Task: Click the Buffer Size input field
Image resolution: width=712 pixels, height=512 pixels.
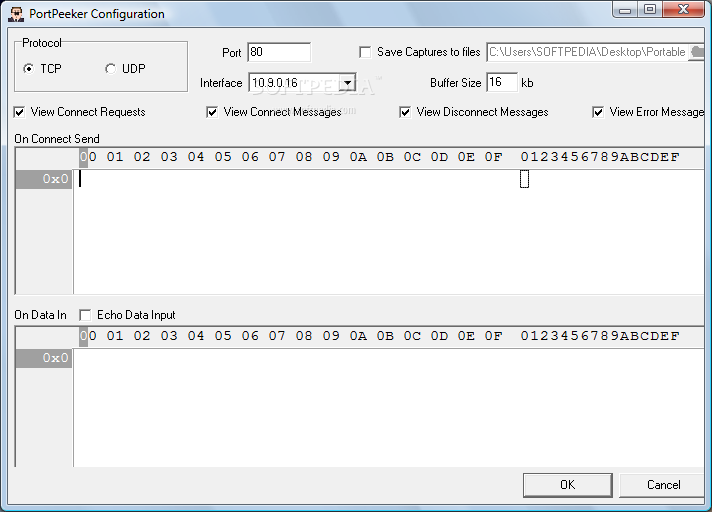Action: click(x=502, y=83)
